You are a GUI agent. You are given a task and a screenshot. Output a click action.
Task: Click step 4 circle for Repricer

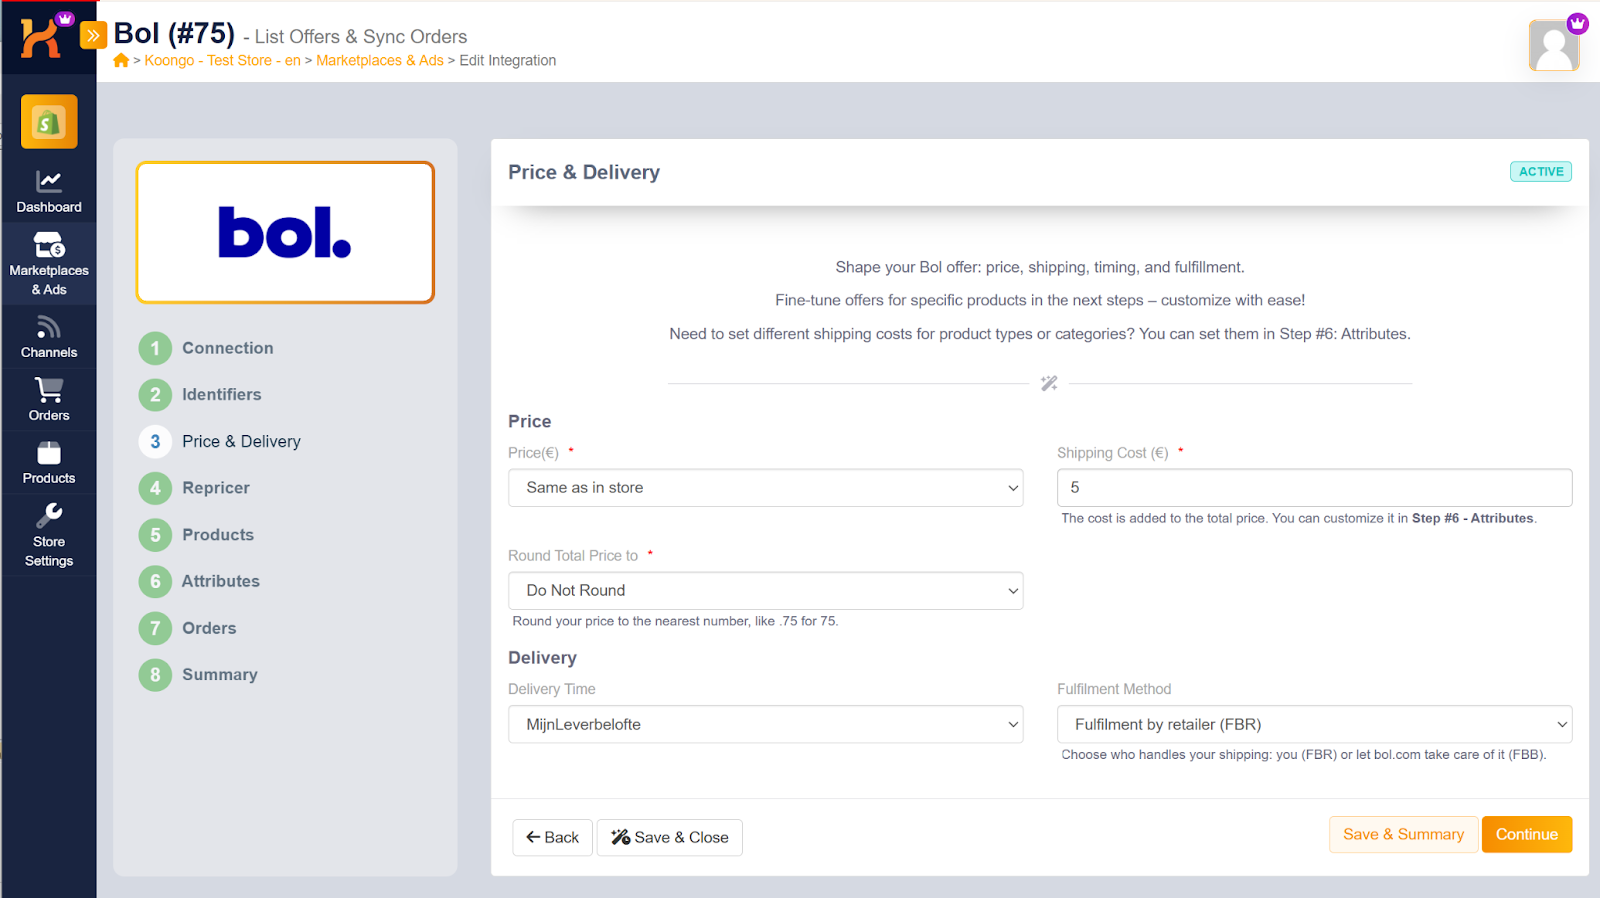point(155,488)
